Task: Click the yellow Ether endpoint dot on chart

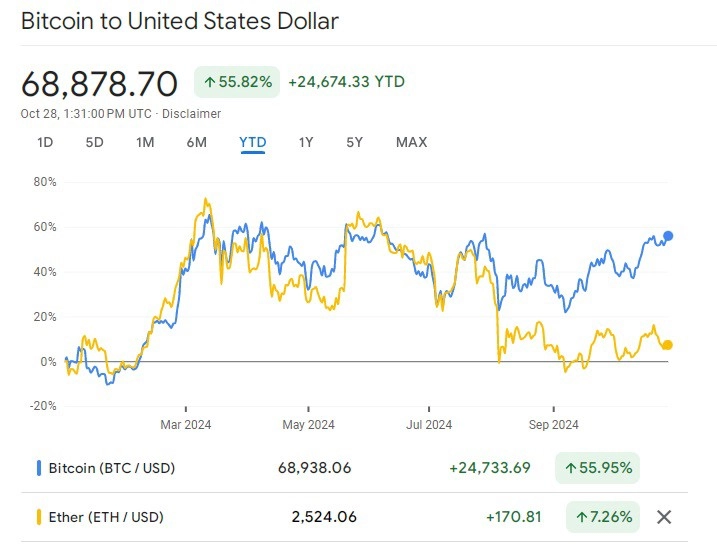Action: (x=668, y=345)
